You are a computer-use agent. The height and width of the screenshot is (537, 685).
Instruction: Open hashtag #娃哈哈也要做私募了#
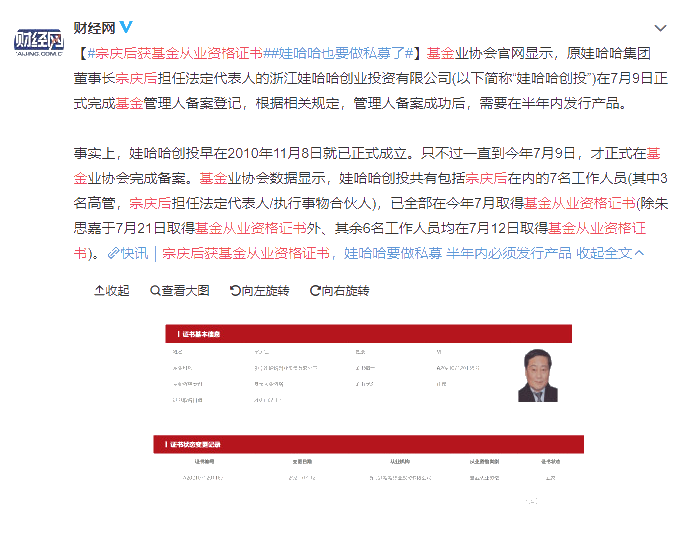(342, 53)
